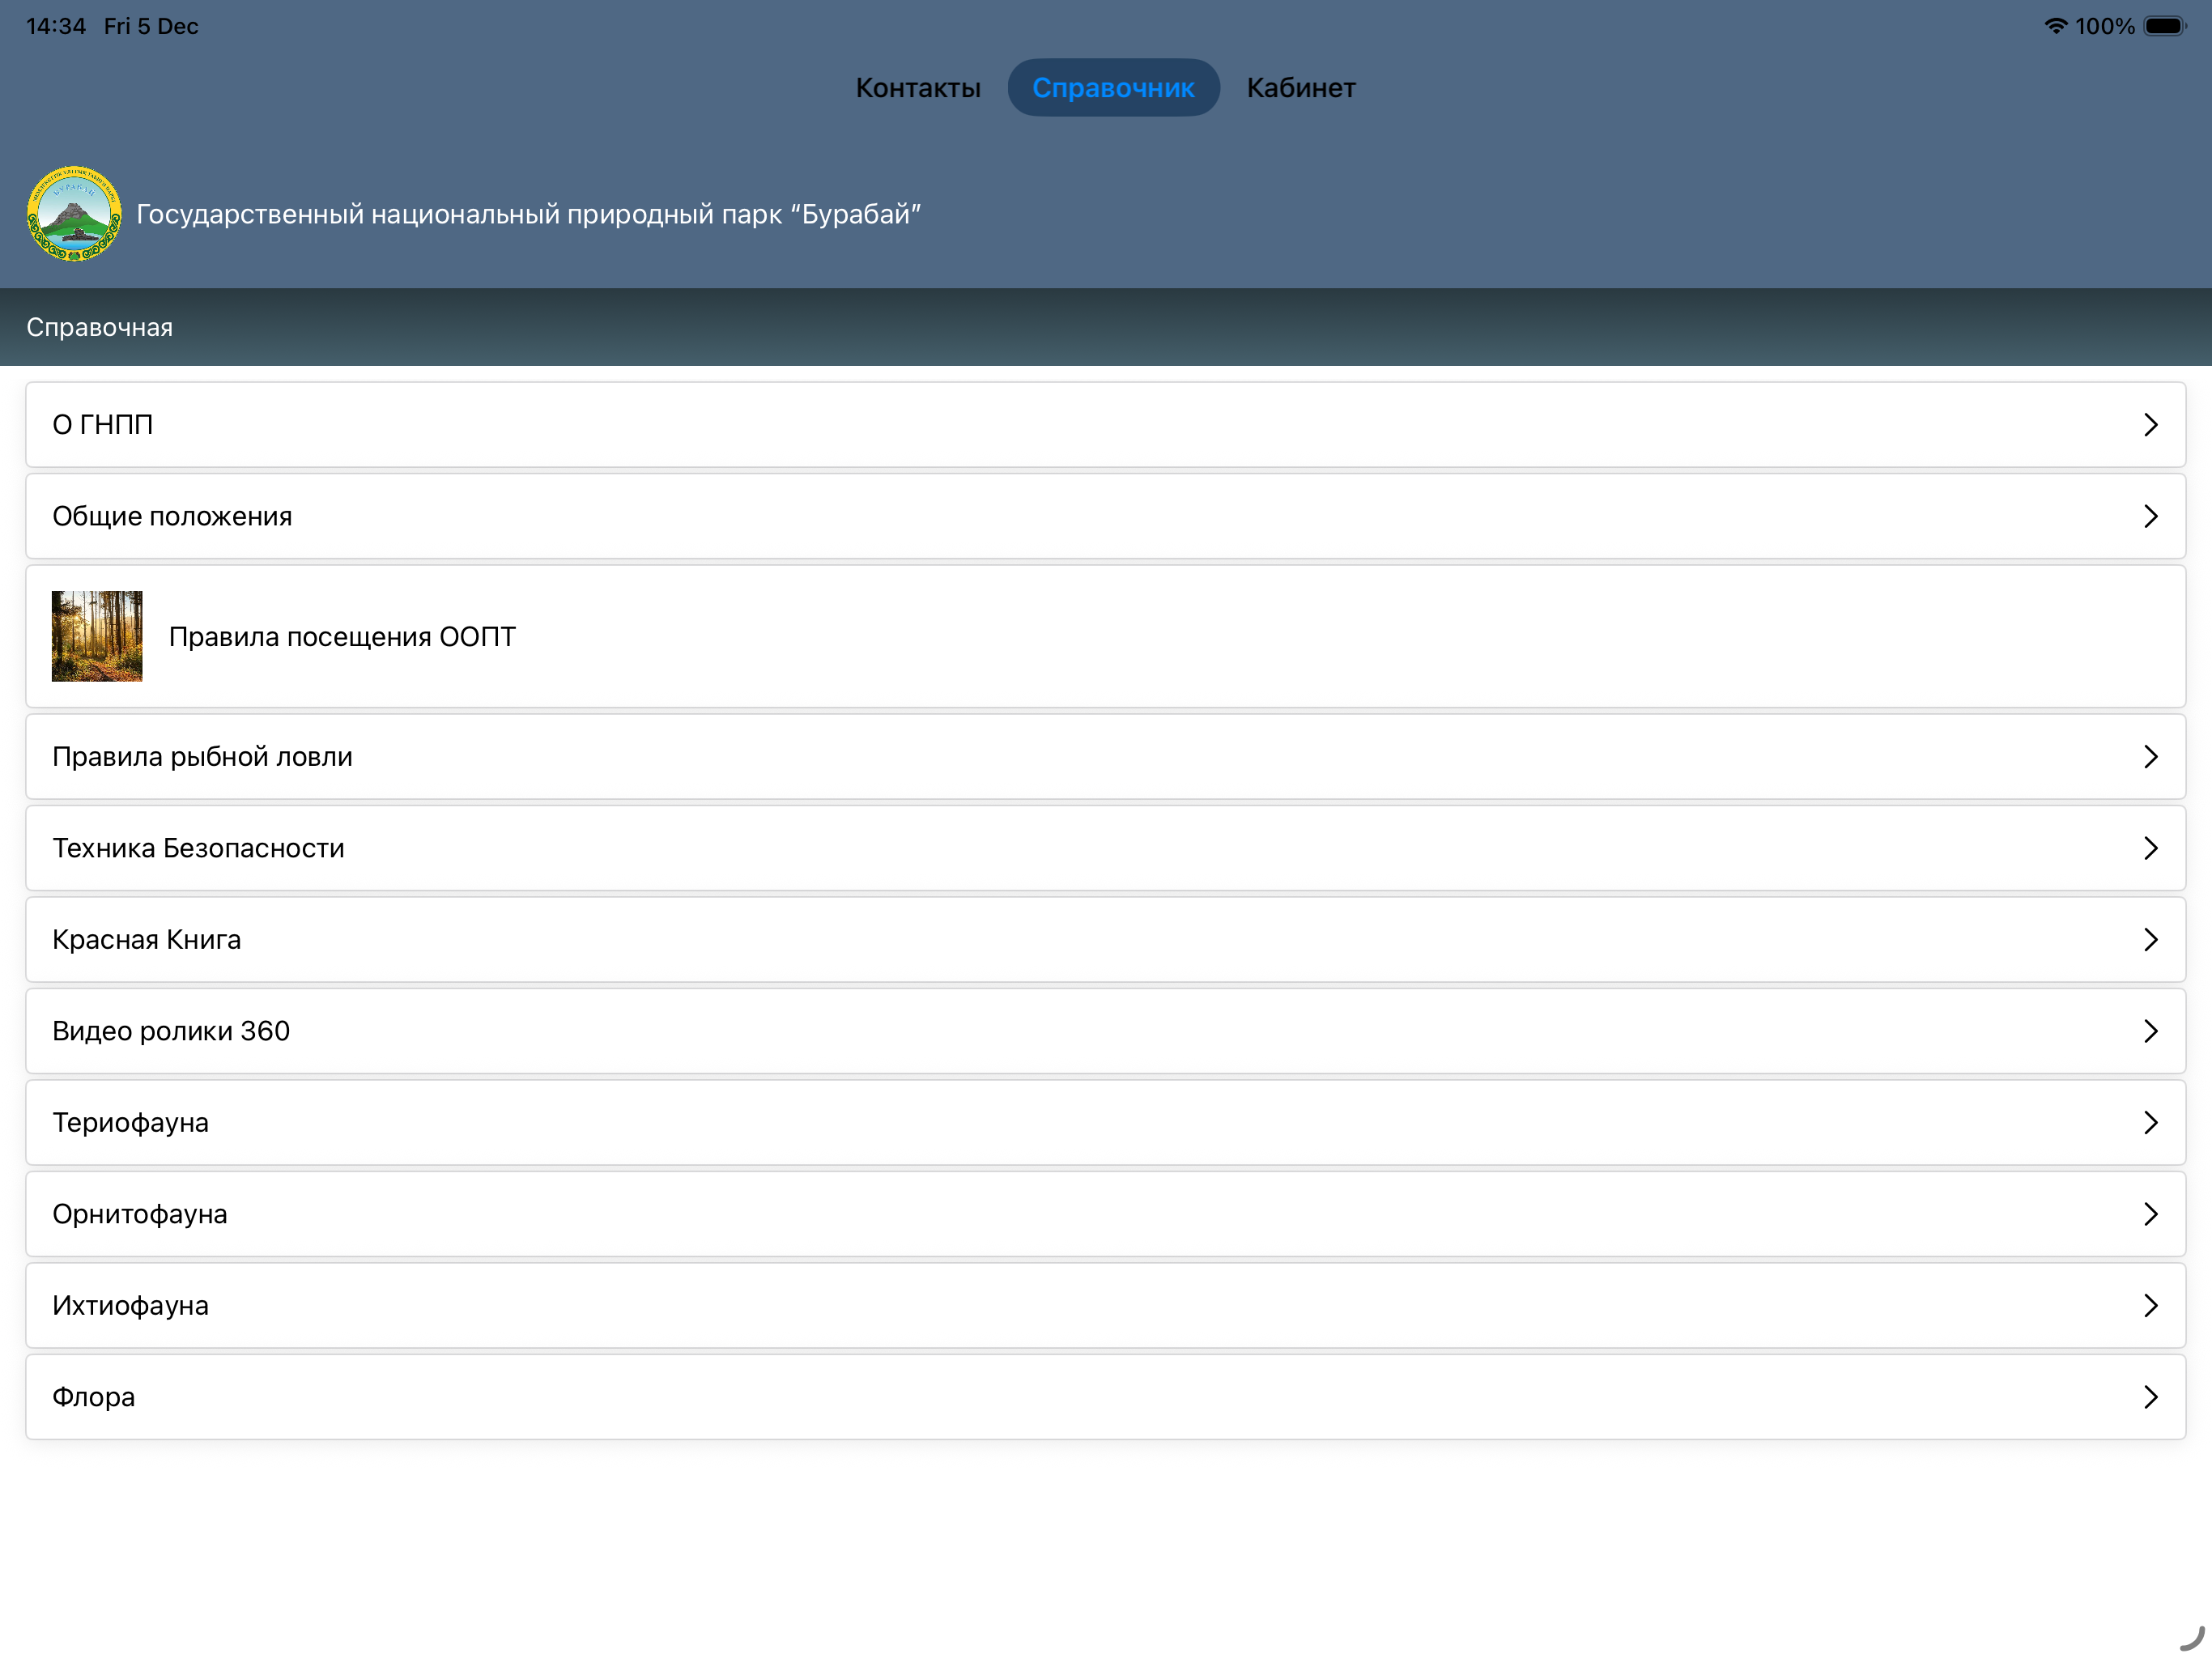This screenshot has height=1658, width=2212.
Task: Switch to the Контакты tab
Action: pos(917,88)
